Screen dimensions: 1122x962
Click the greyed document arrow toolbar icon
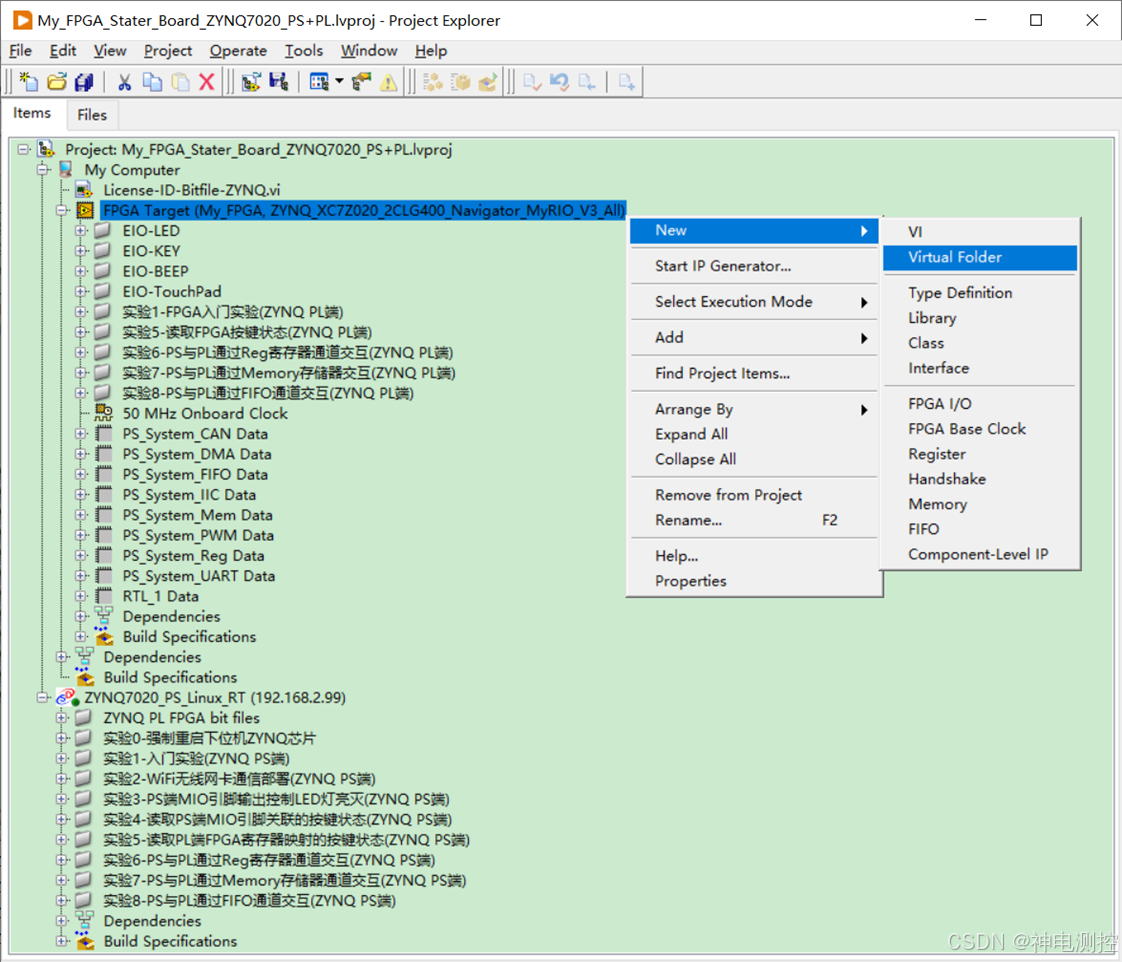[x=587, y=82]
